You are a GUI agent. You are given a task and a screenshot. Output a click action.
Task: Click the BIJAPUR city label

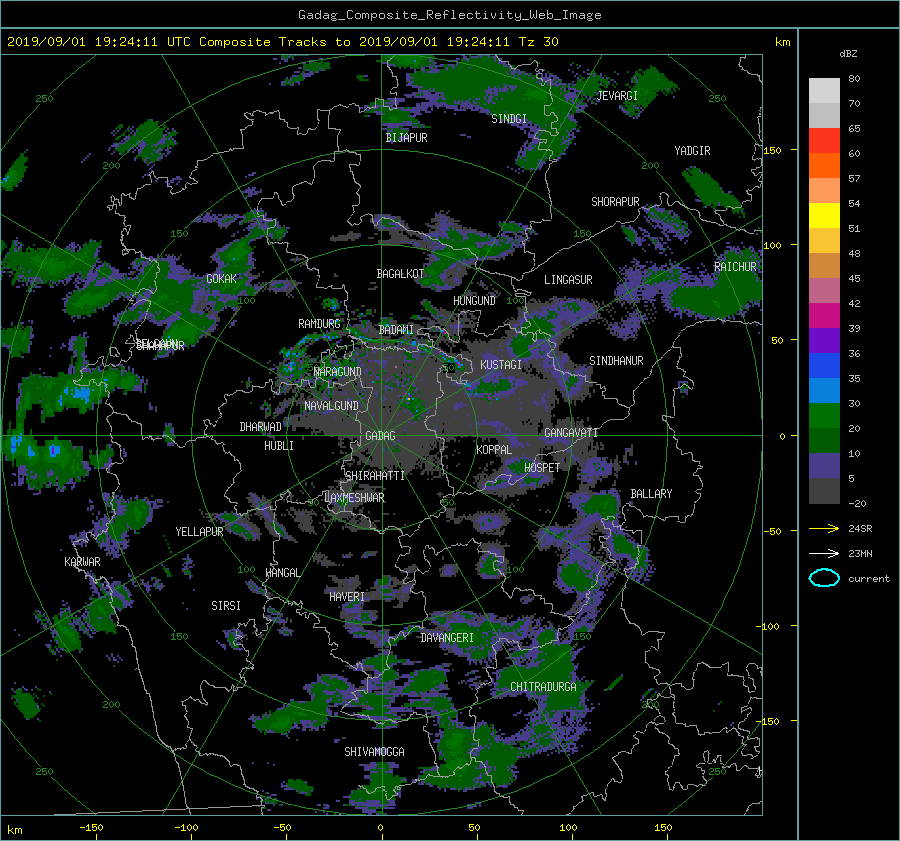point(406,138)
